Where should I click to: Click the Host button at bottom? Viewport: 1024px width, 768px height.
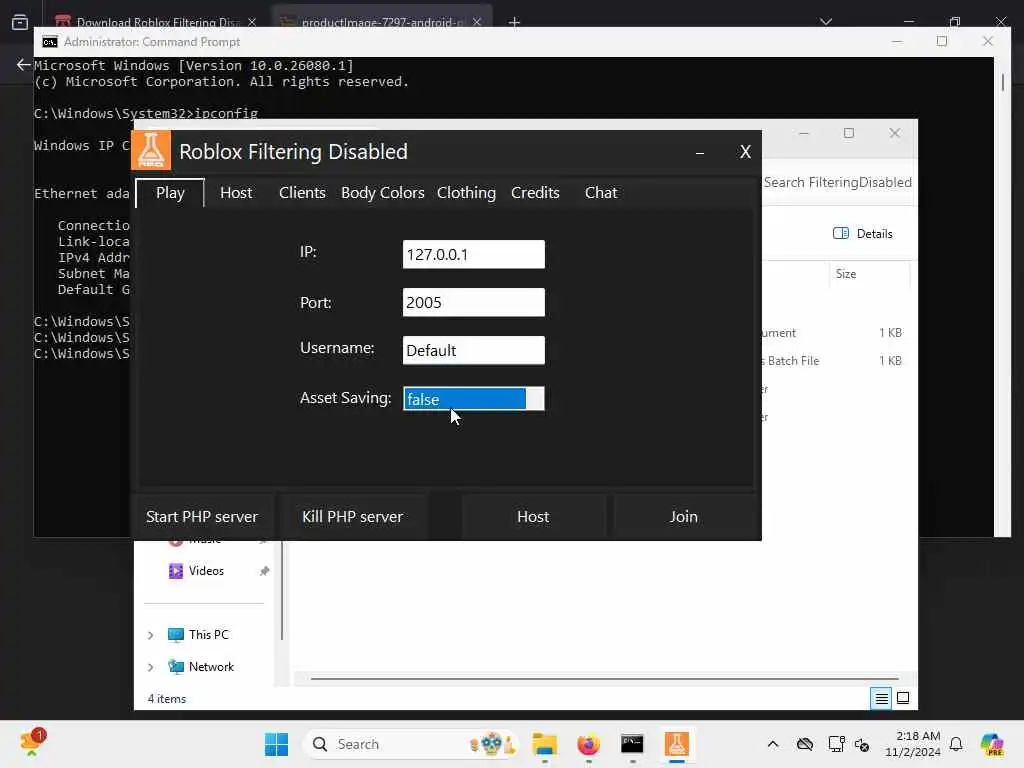533,517
